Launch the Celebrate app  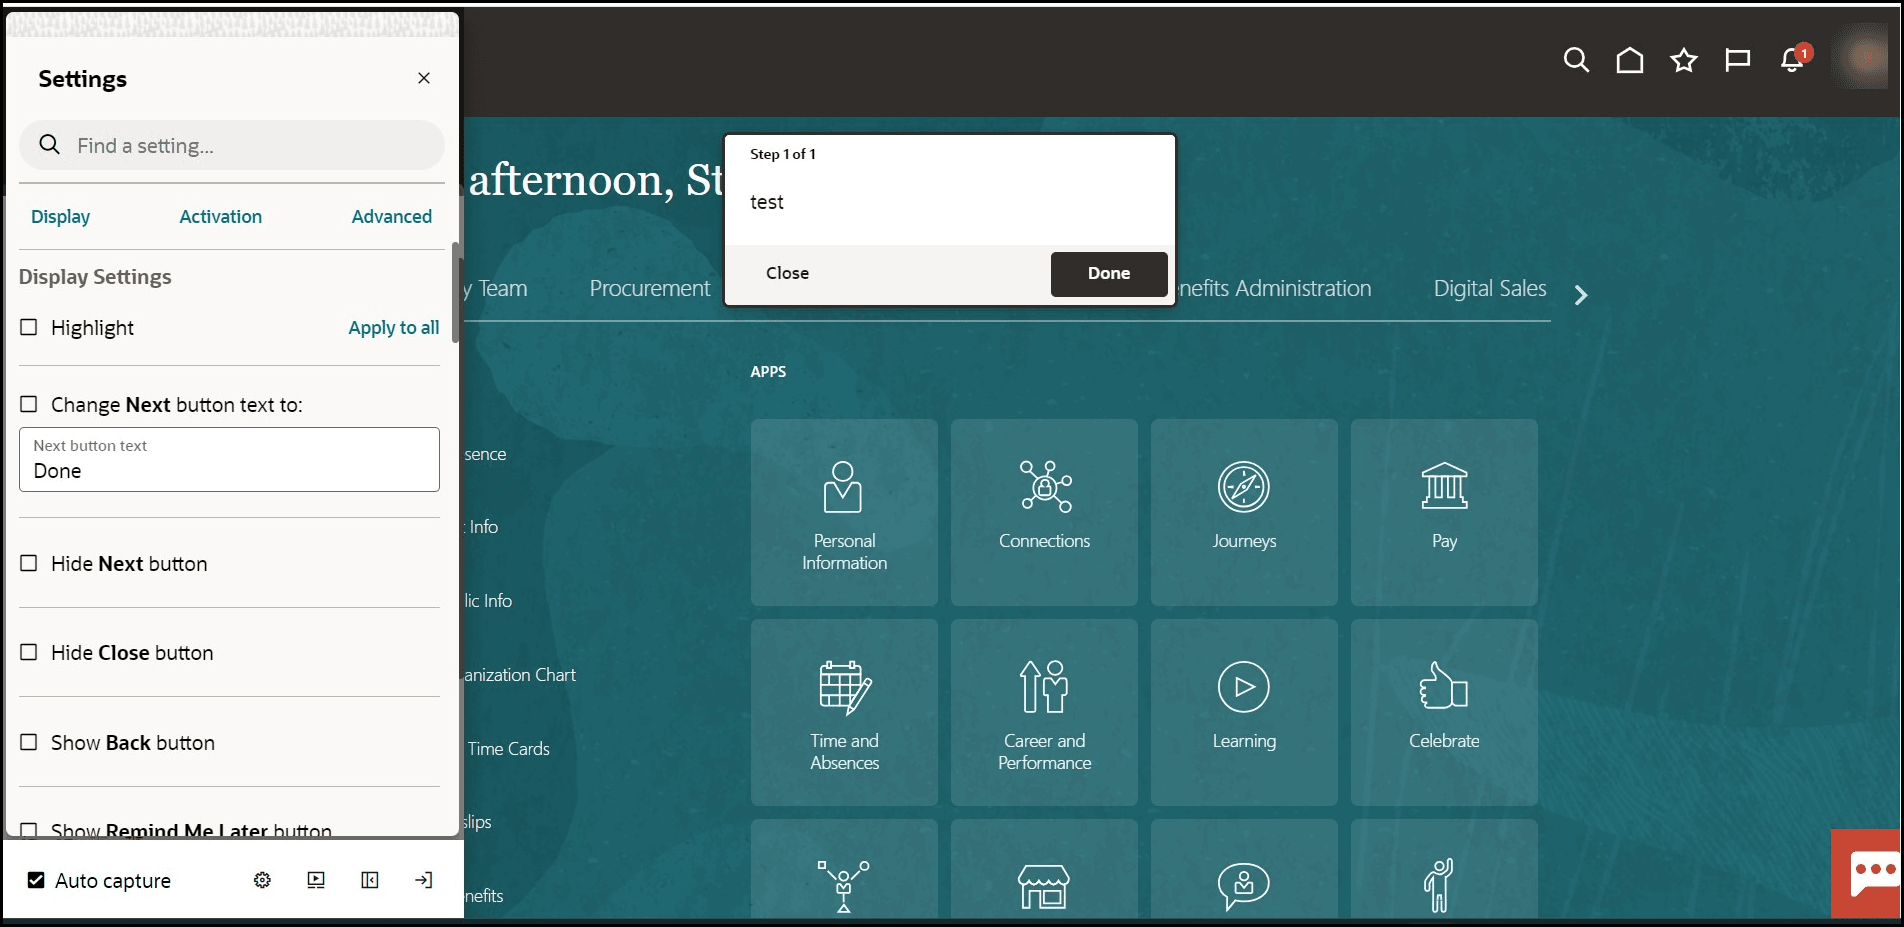[x=1443, y=712]
